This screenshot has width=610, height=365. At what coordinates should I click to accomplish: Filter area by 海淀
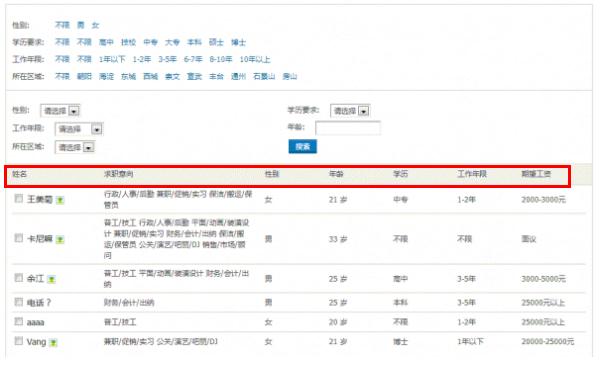click(x=106, y=76)
